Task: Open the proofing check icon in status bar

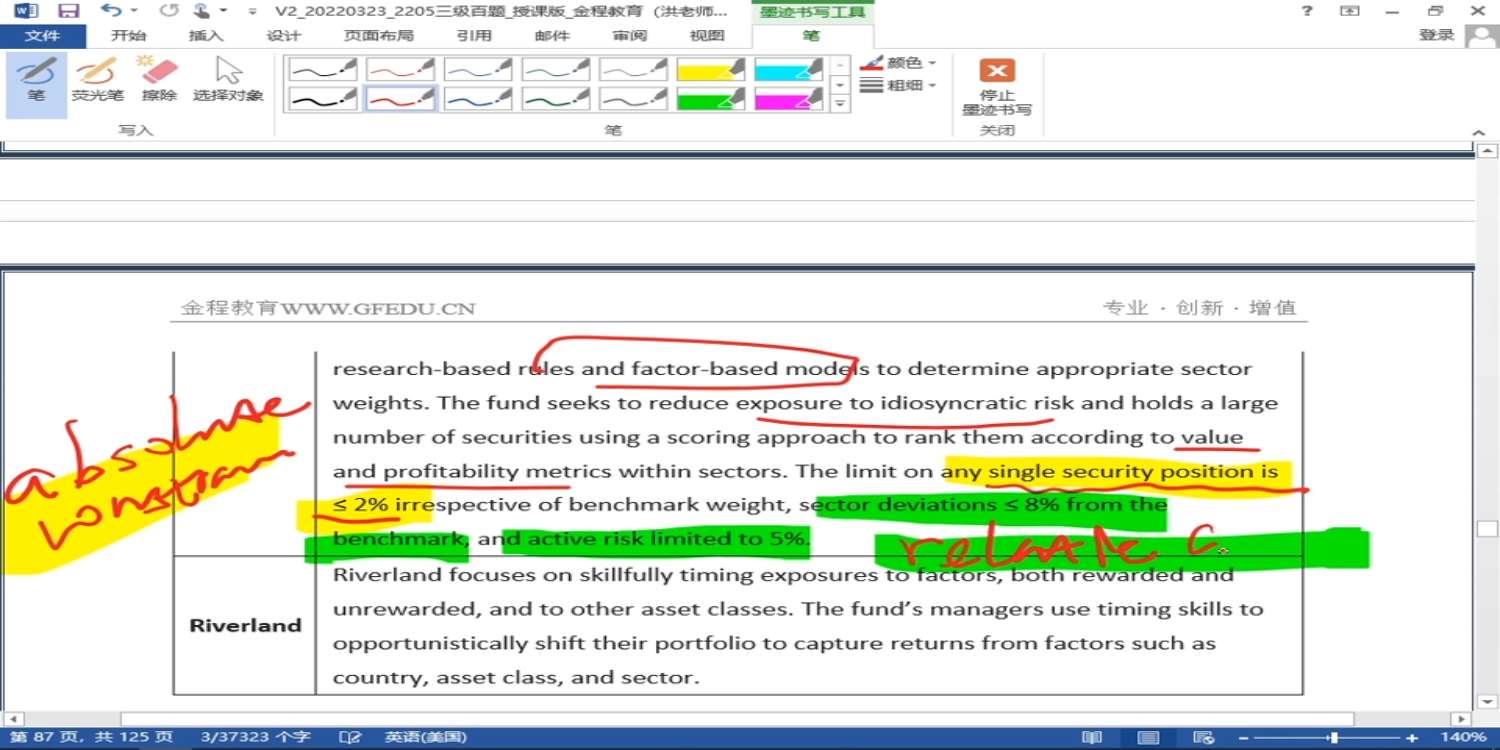Action: point(350,737)
